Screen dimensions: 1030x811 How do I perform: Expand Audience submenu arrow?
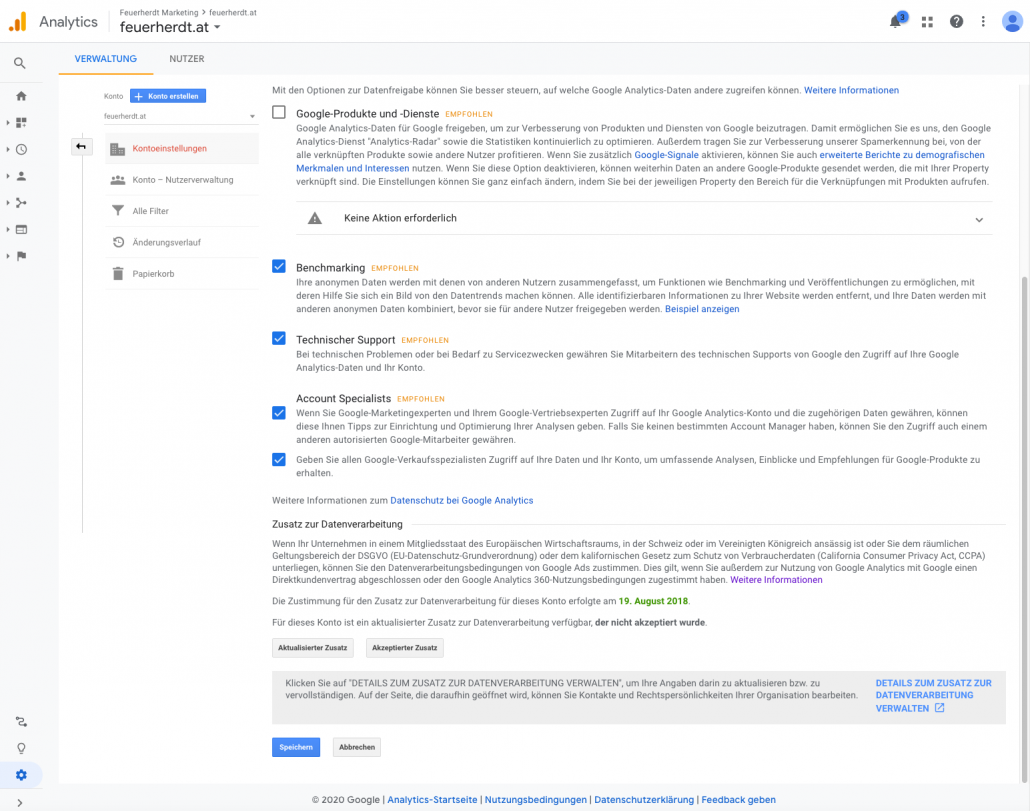(x=7, y=176)
